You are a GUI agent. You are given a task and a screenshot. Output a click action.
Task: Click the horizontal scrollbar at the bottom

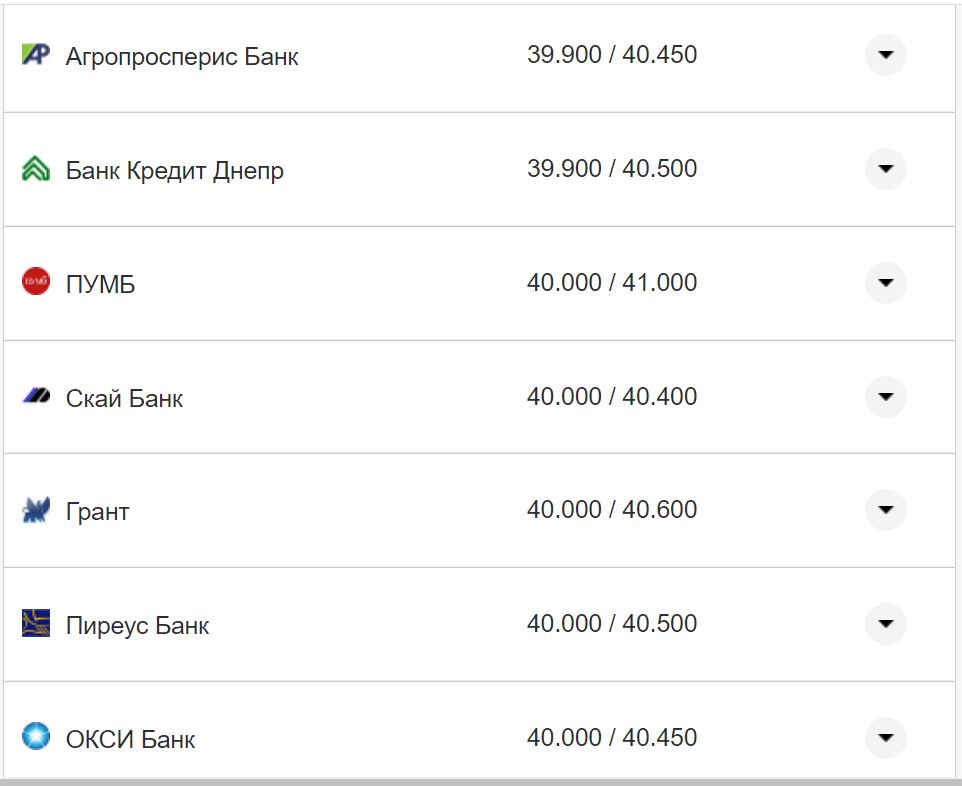click(480, 781)
